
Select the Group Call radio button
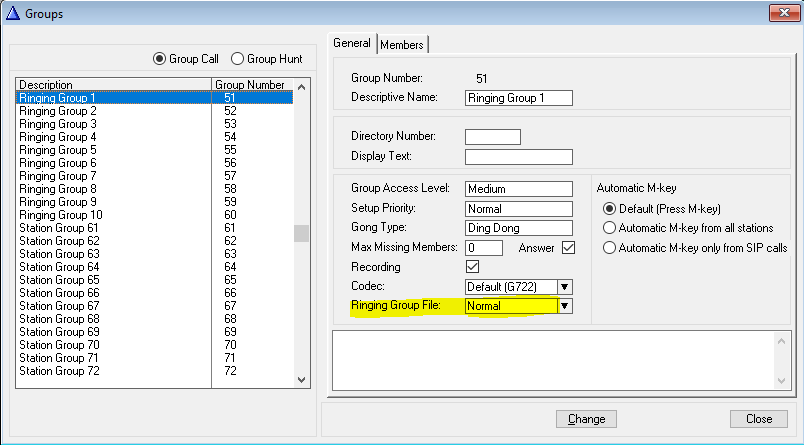coord(159,59)
